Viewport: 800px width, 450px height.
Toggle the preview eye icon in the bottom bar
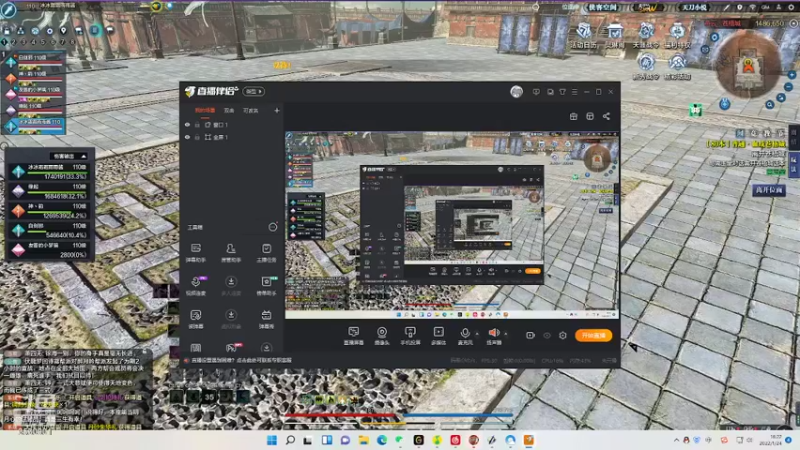pyautogui.click(x=547, y=335)
